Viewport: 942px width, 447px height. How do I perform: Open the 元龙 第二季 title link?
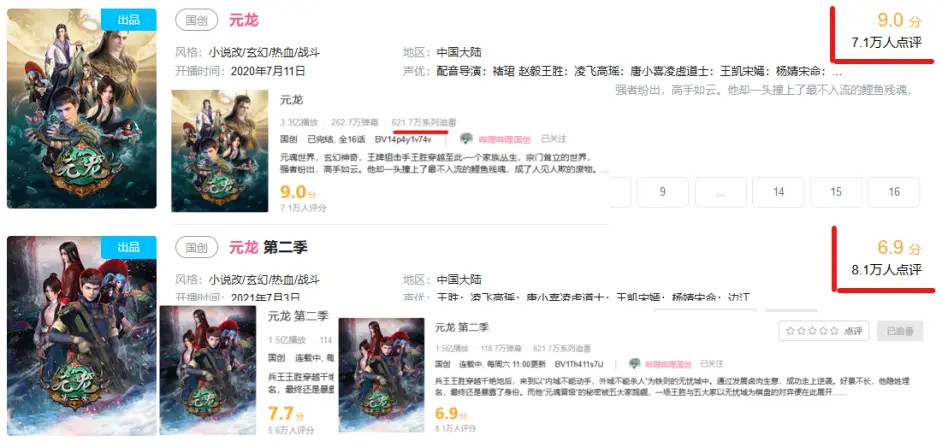[x=268, y=247]
